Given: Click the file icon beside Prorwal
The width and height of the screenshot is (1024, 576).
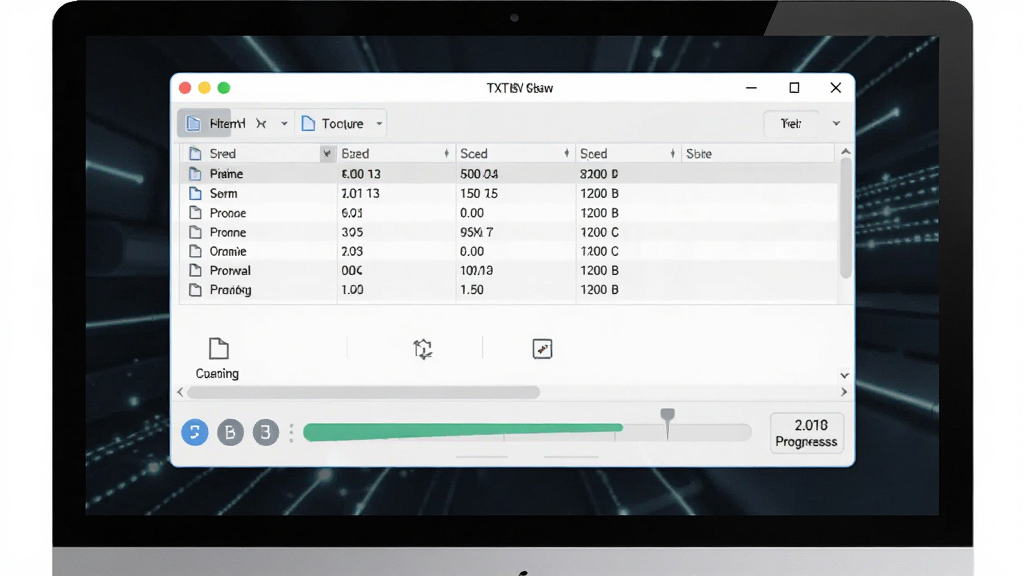Looking at the screenshot, I should point(195,270).
